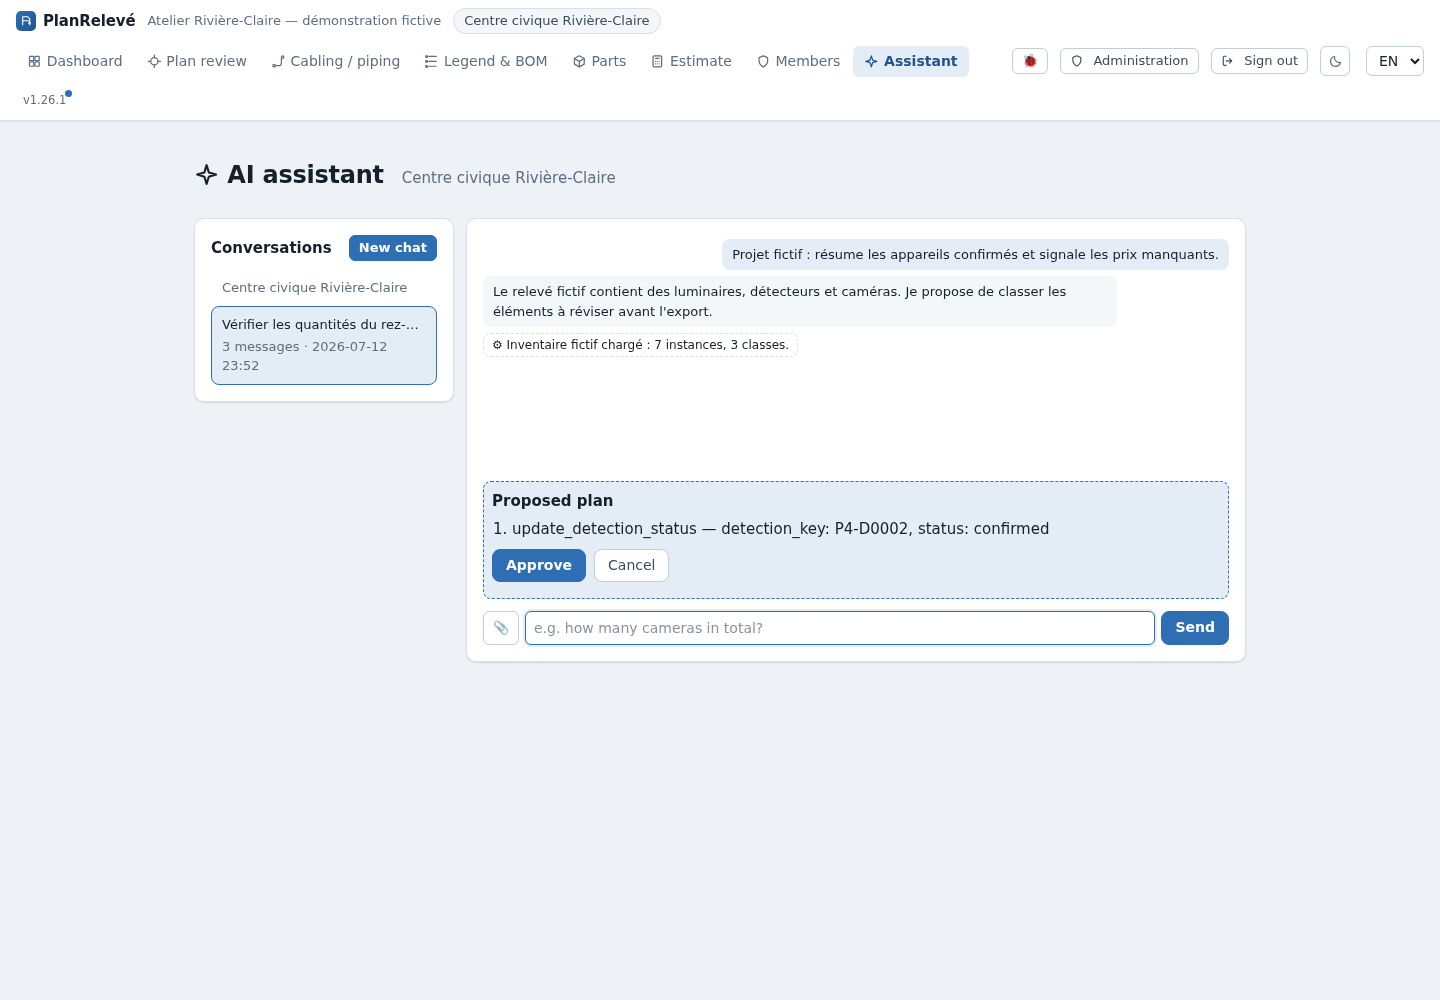Click the Conversations heading

(271, 248)
